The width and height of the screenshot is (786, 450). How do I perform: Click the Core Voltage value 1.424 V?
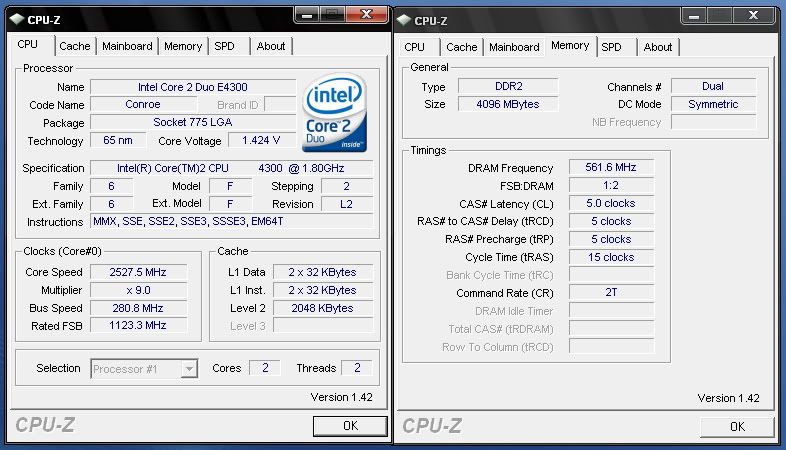pyautogui.click(x=261, y=140)
